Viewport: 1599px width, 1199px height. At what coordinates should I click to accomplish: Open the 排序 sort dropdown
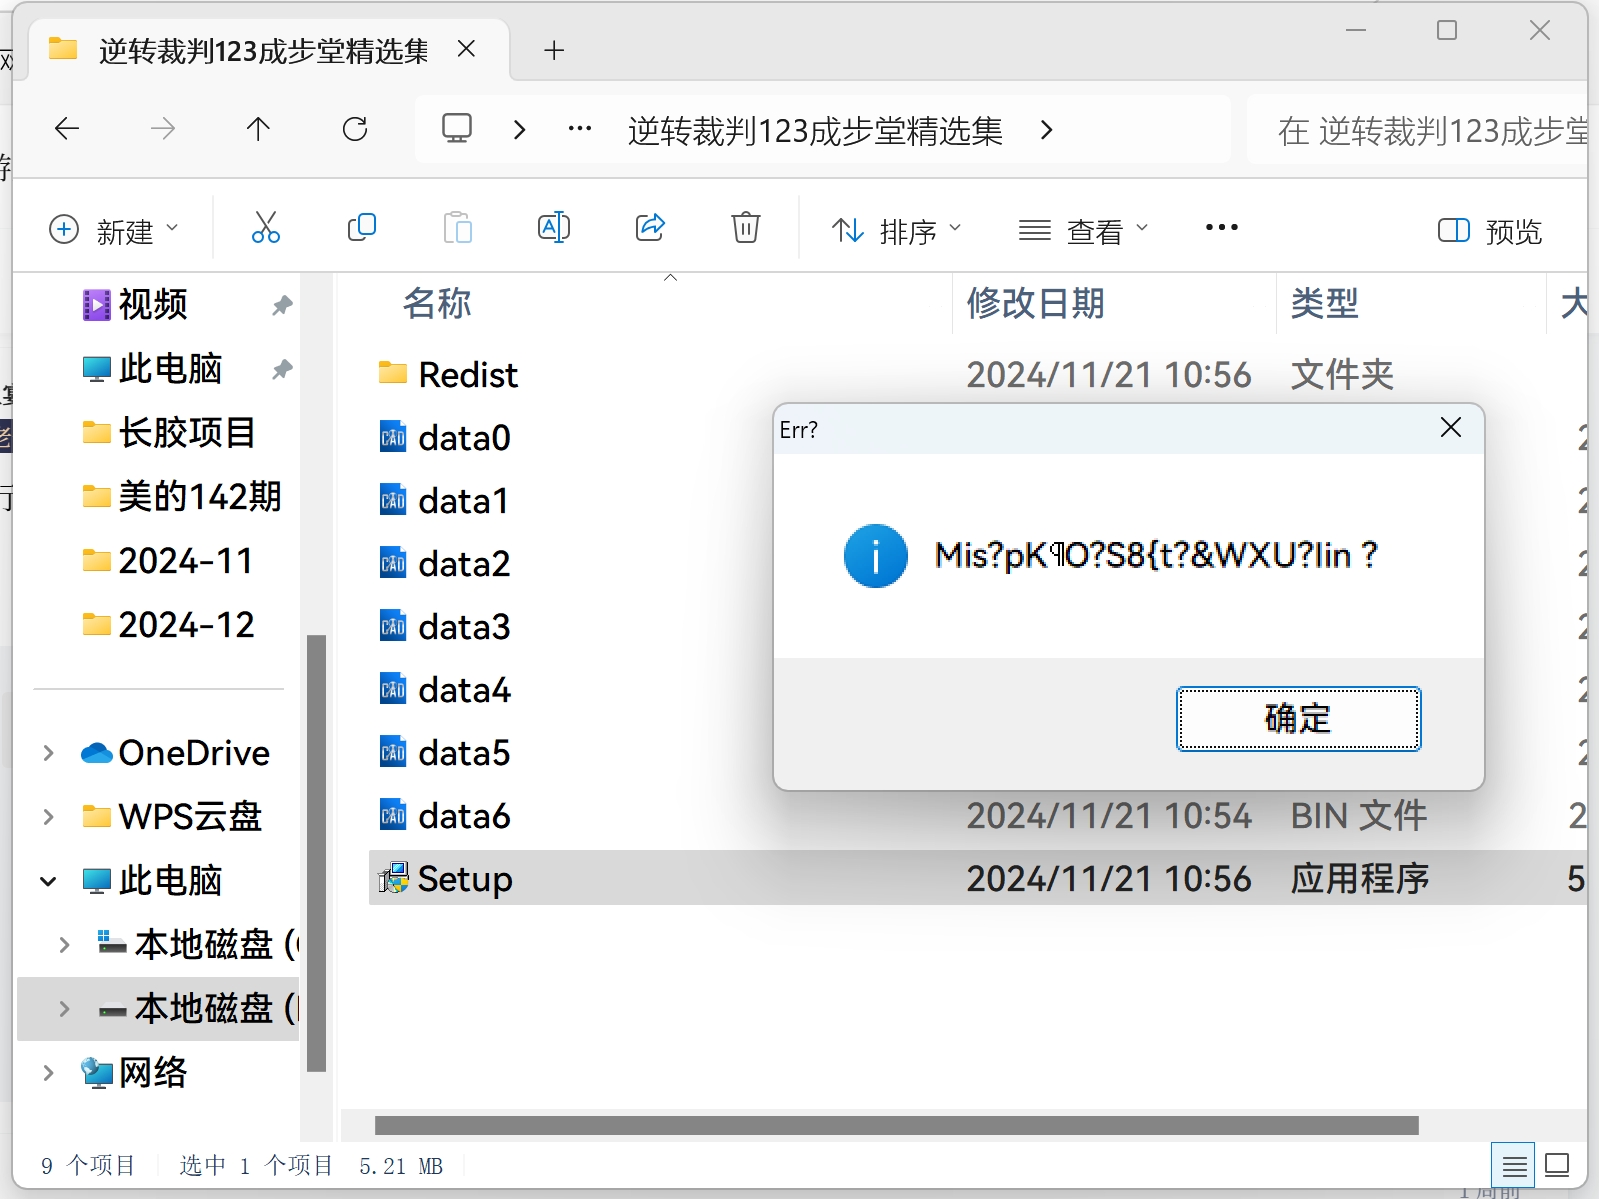(x=896, y=231)
